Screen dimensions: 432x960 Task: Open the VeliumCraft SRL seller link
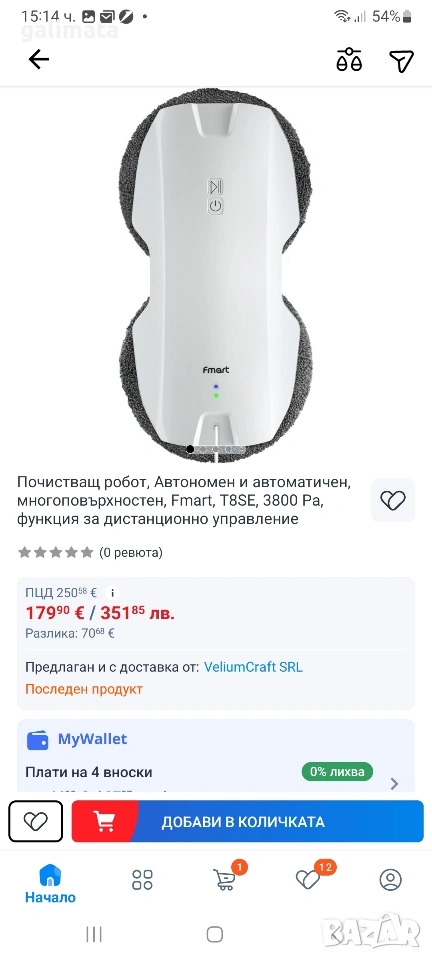[x=253, y=667]
